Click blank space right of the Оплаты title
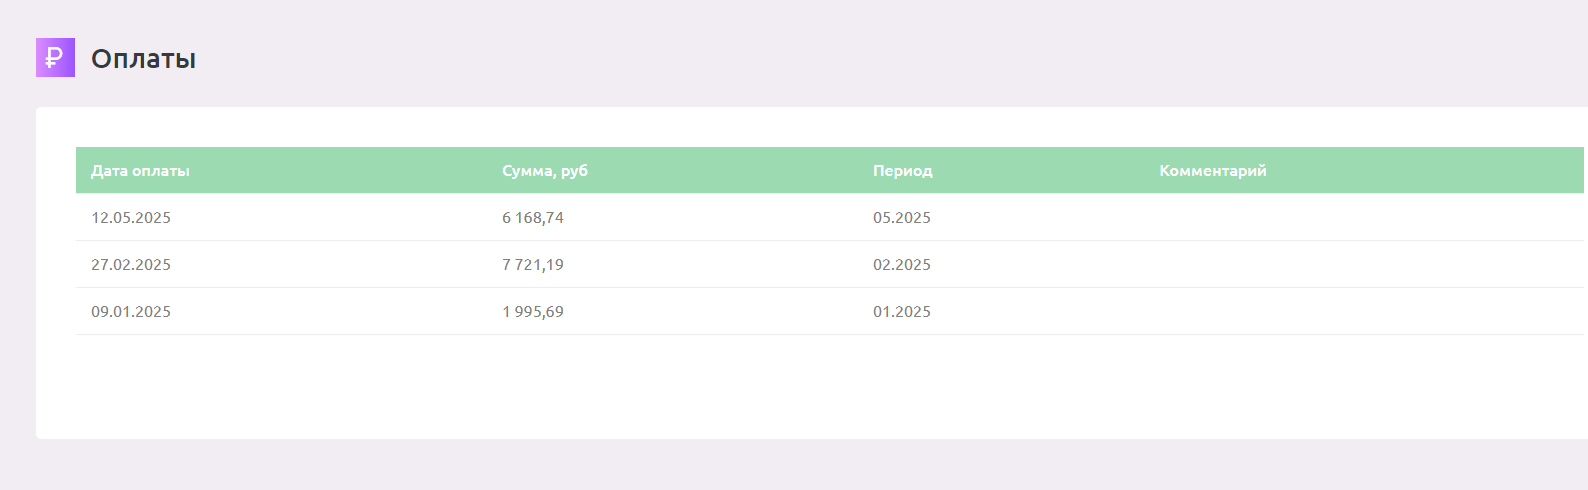Image resolution: width=1588 pixels, height=490 pixels. coord(800,58)
